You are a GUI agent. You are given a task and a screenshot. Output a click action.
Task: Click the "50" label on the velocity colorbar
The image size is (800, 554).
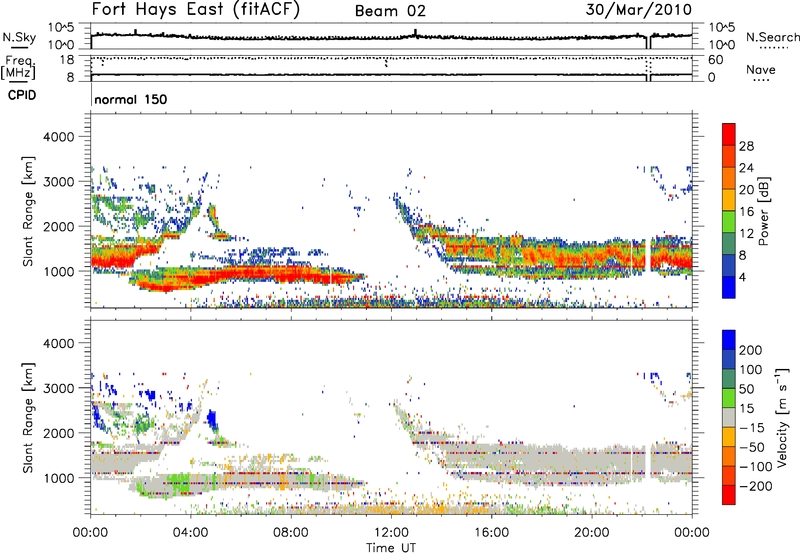click(x=746, y=389)
